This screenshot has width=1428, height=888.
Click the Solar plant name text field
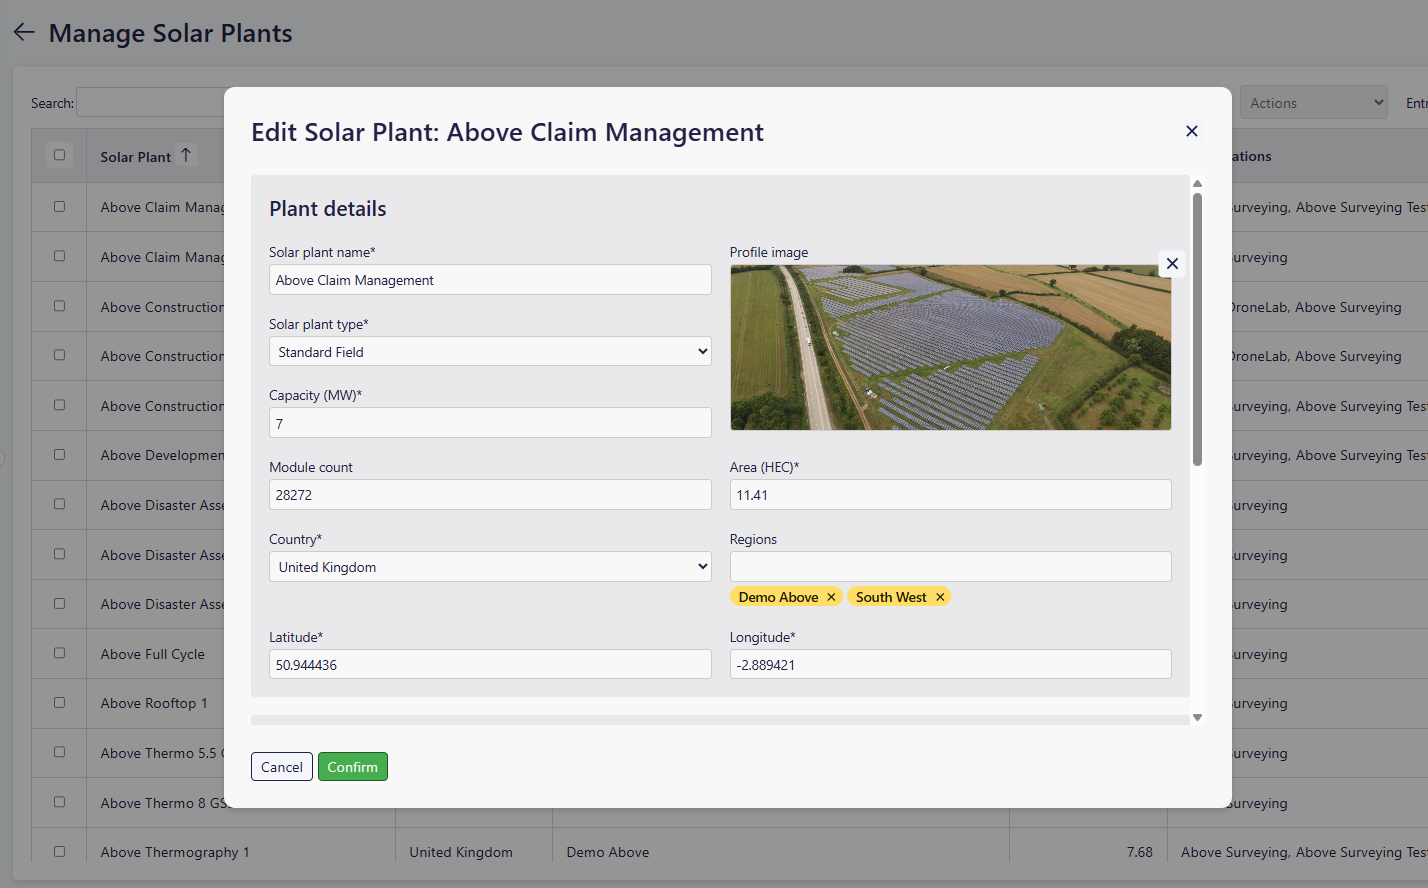(x=490, y=280)
